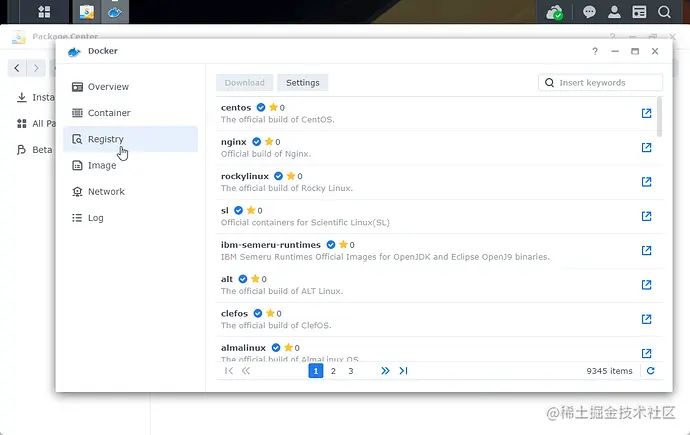Open All Packages in Package Center
Viewport: 690px width, 435px height.
pyautogui.click(x=34, y=124)
